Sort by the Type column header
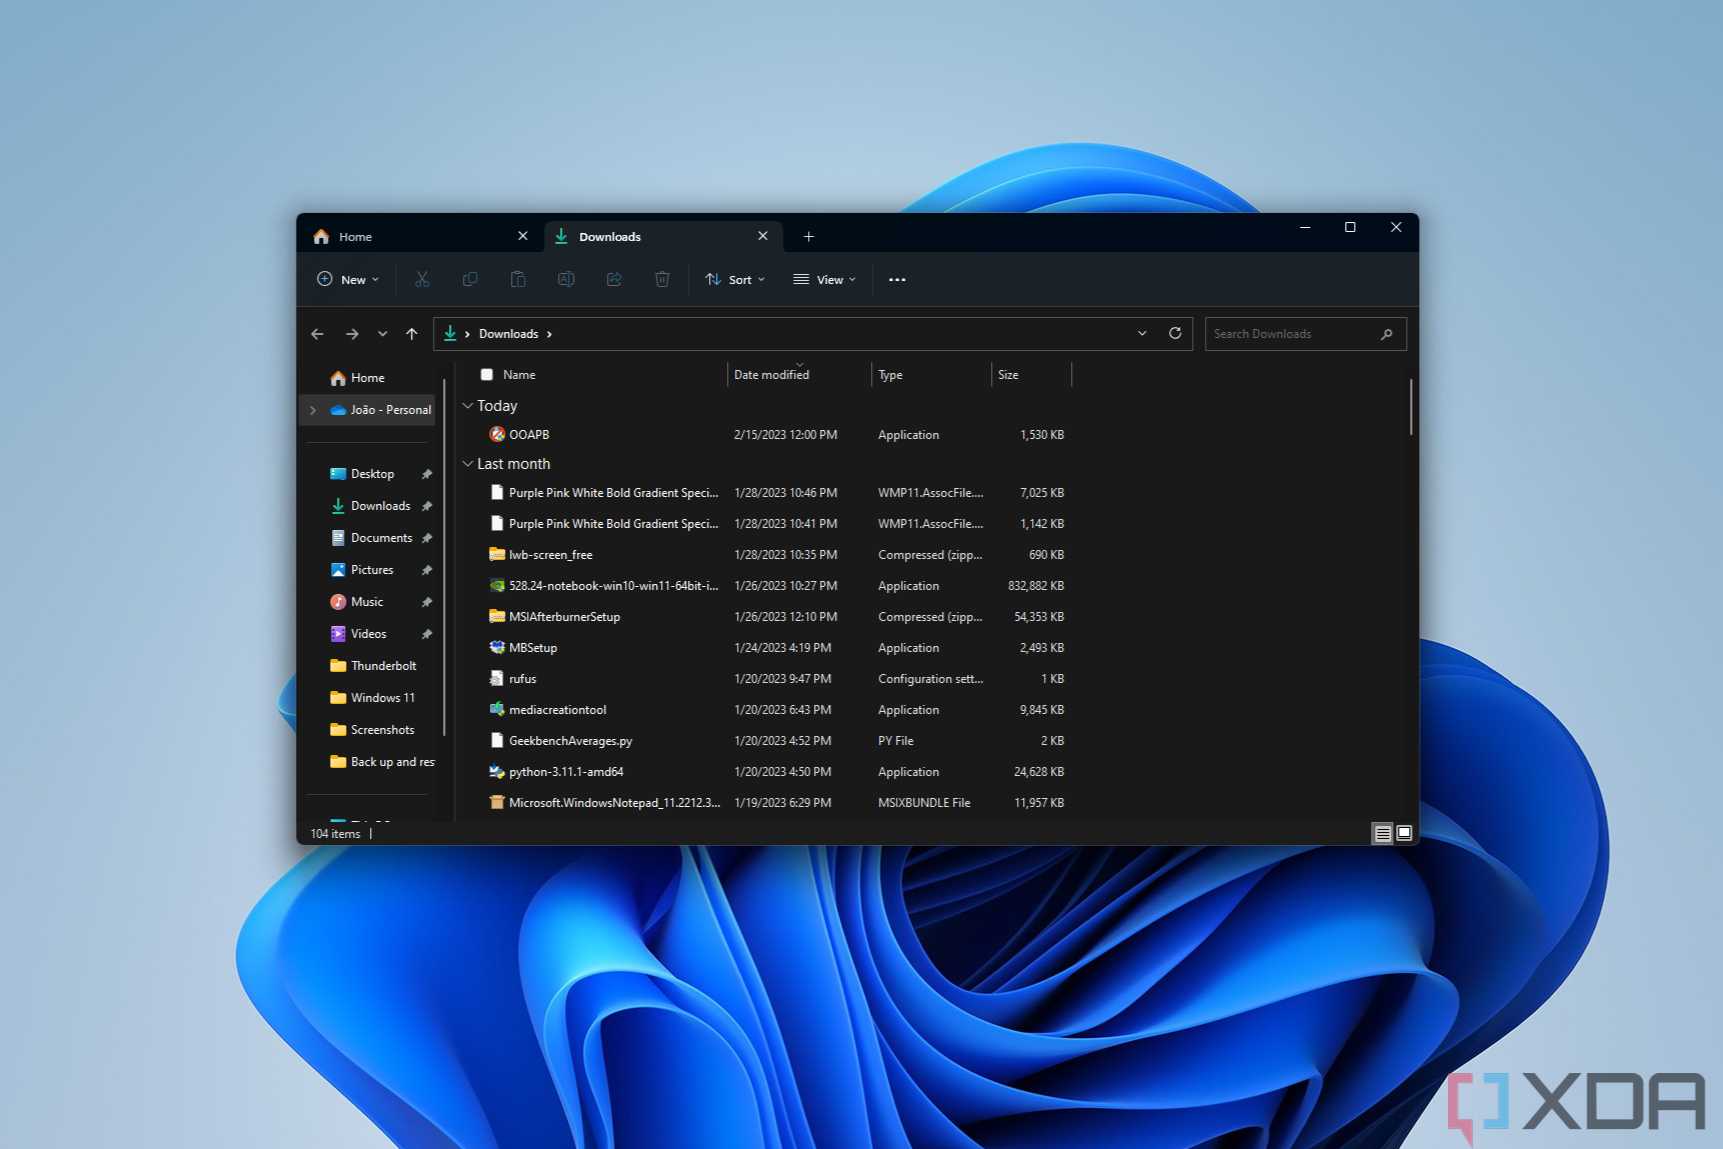This screenshot has width=1723, height=1149. click(931, 375)
